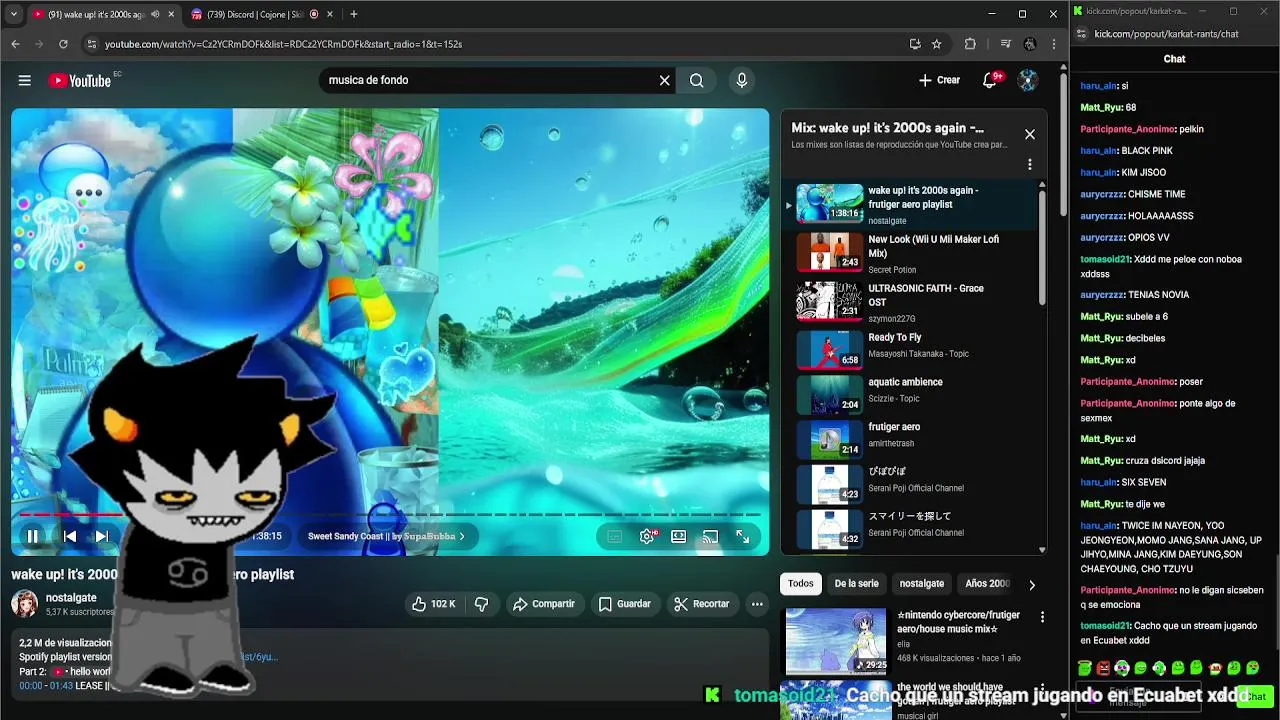This screenshot has width=1280, height=720.
Task: Click the YouTube address bar URL
Action: click(283, 44)
